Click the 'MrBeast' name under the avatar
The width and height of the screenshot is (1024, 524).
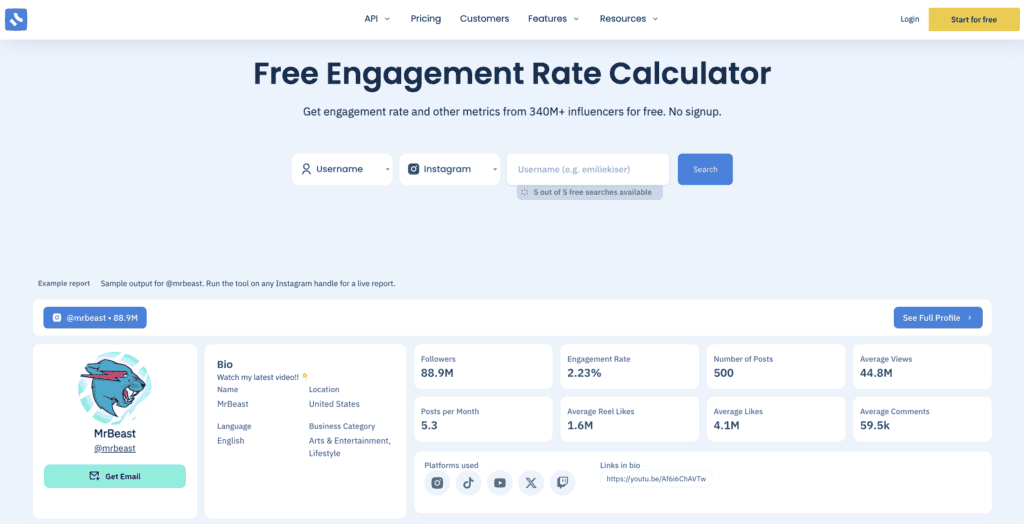click(x=115, y=433)
